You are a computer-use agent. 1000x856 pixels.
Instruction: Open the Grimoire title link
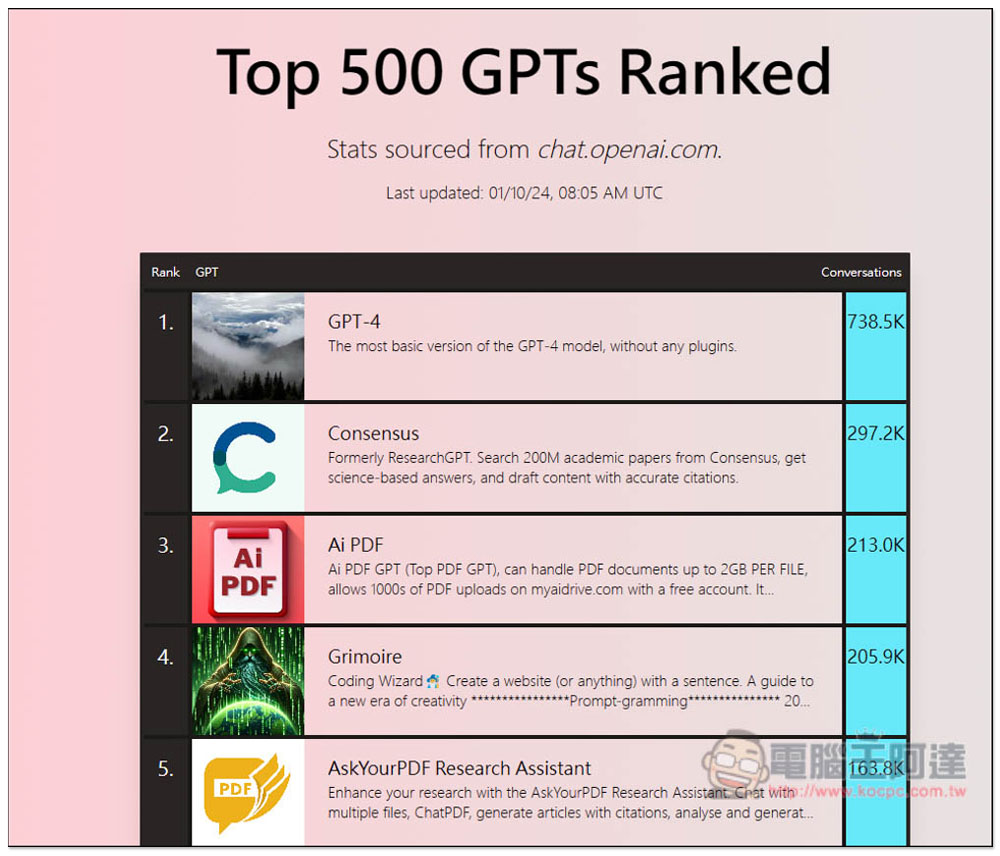(x=365, y=656)
